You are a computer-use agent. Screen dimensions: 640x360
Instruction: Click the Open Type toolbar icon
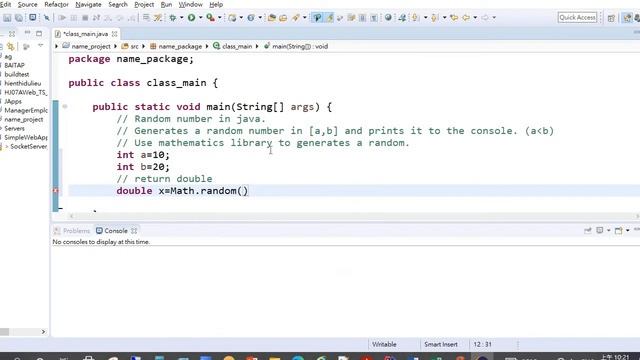click(271, 18)
